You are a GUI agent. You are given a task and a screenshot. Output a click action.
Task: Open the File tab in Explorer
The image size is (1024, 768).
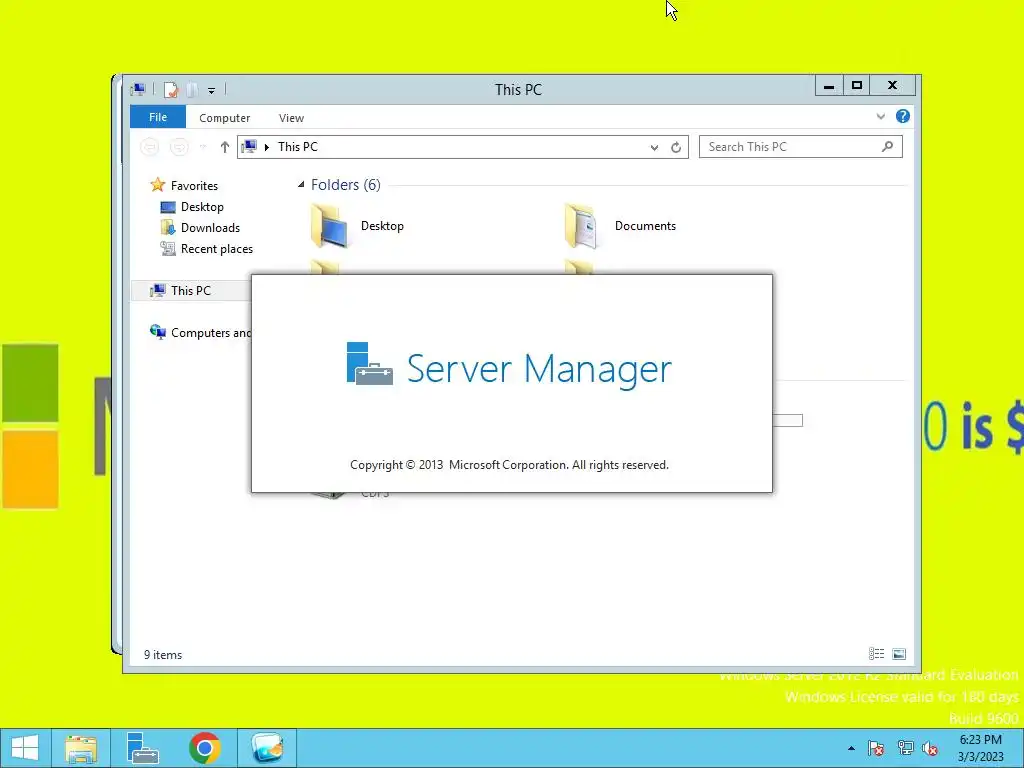pyautogui.click(x=158, y=117)
